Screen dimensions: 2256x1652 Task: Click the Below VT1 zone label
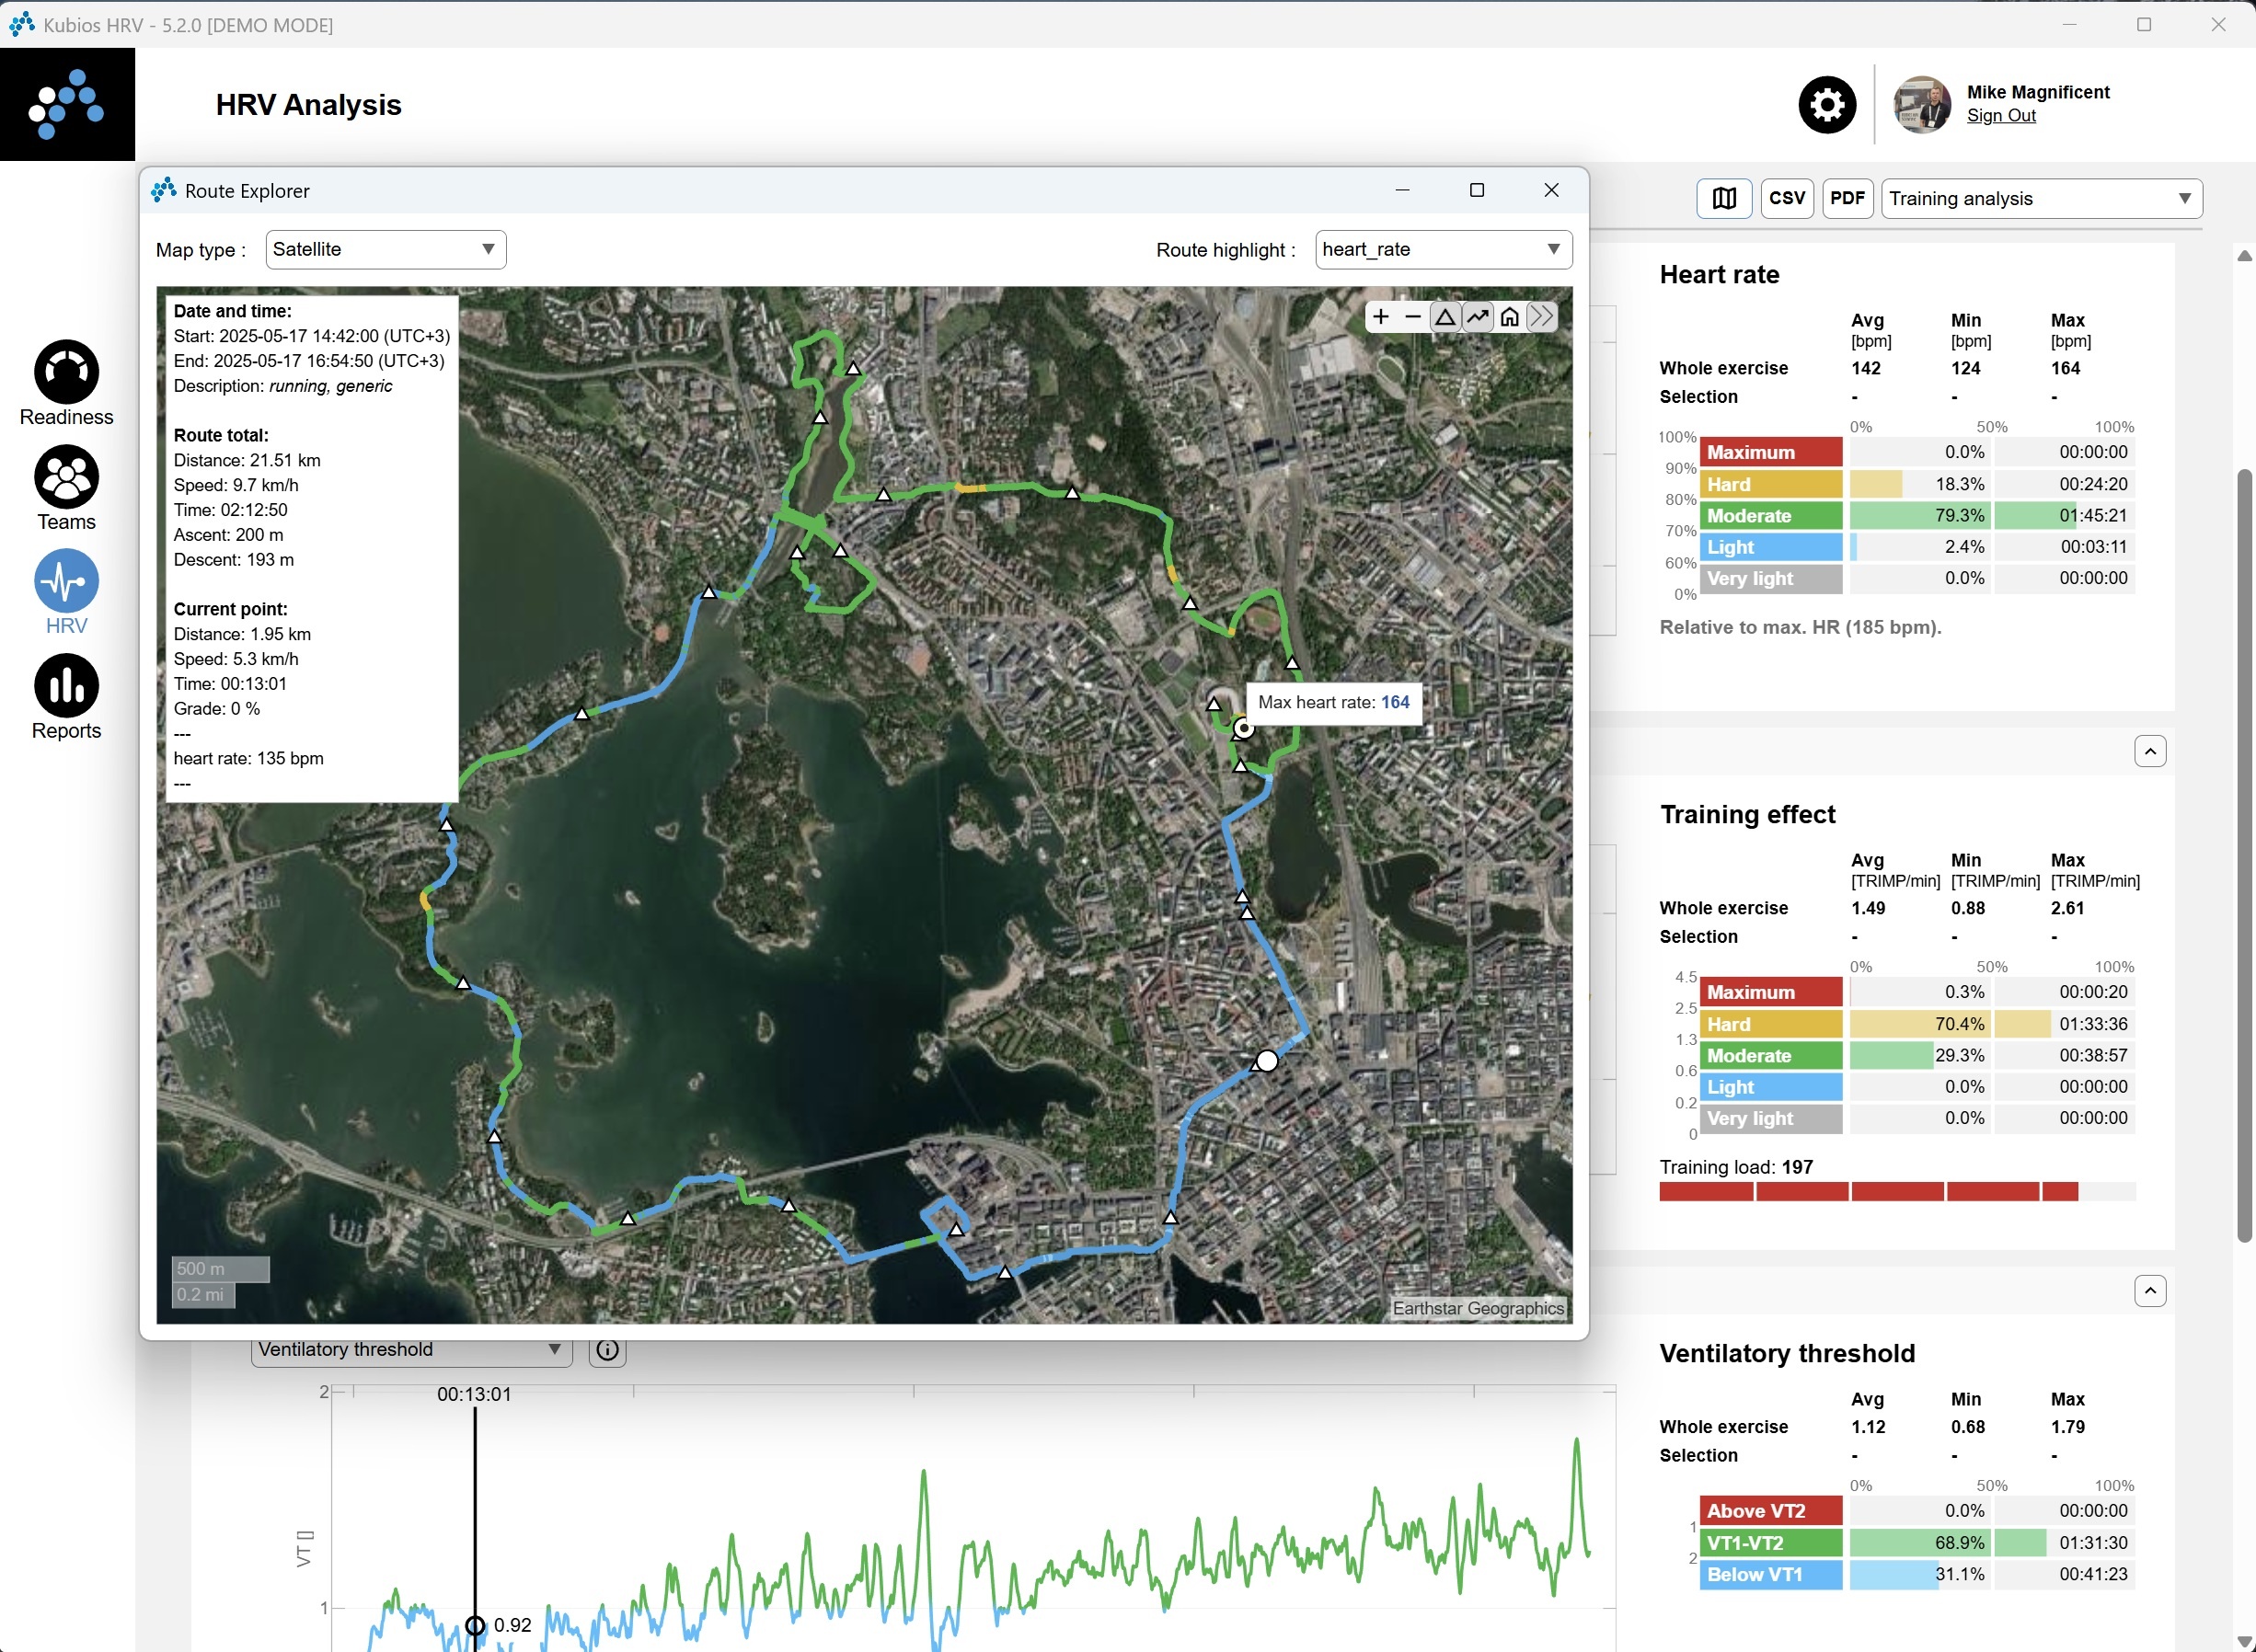pyautogui.click(x=1770, y=1574)
